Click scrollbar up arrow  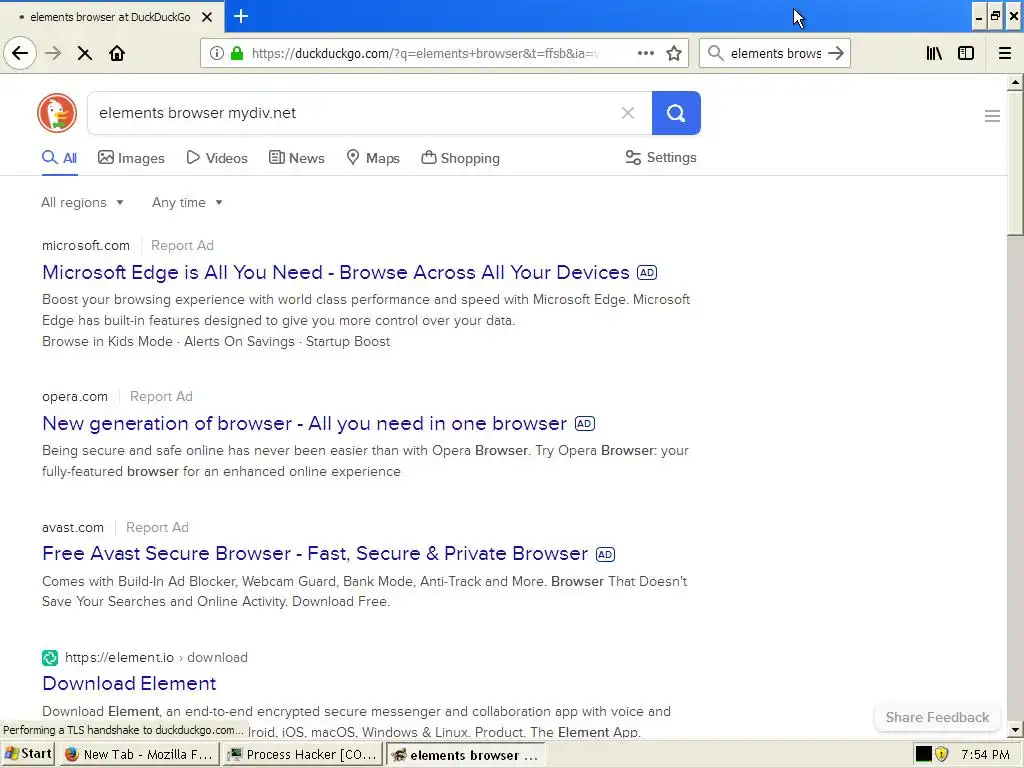(x=1015, y=82)
